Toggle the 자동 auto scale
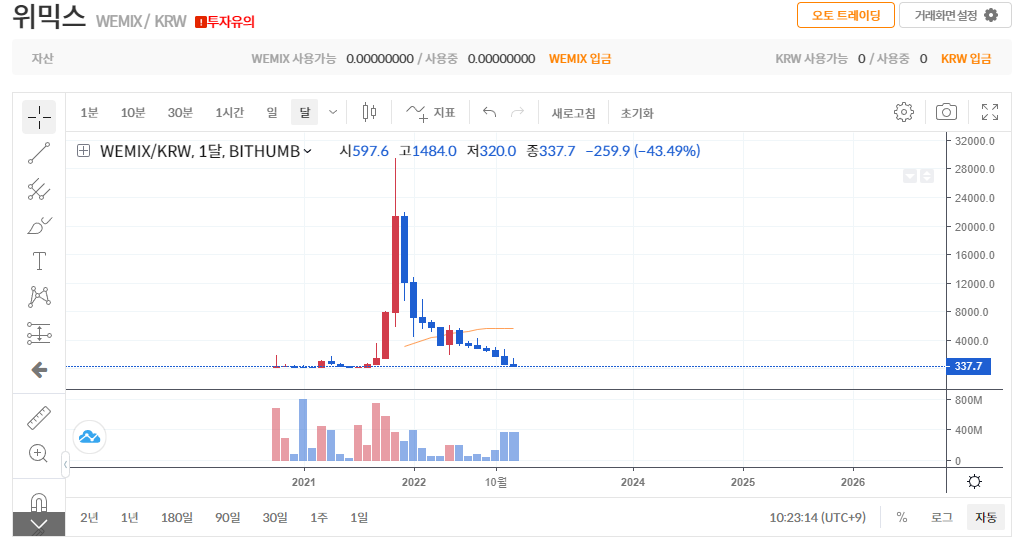This screenshot has width=1020, height=547. pyautogui.click(x=986, y=518)
